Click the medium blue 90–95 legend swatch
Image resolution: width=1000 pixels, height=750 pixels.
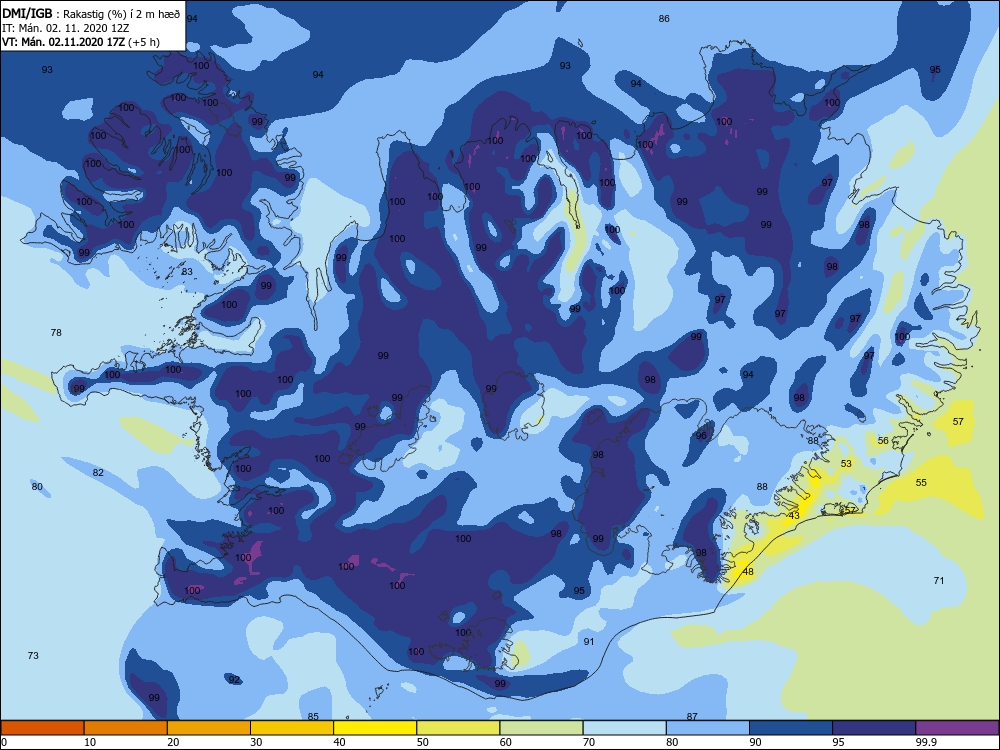point(791,728)
